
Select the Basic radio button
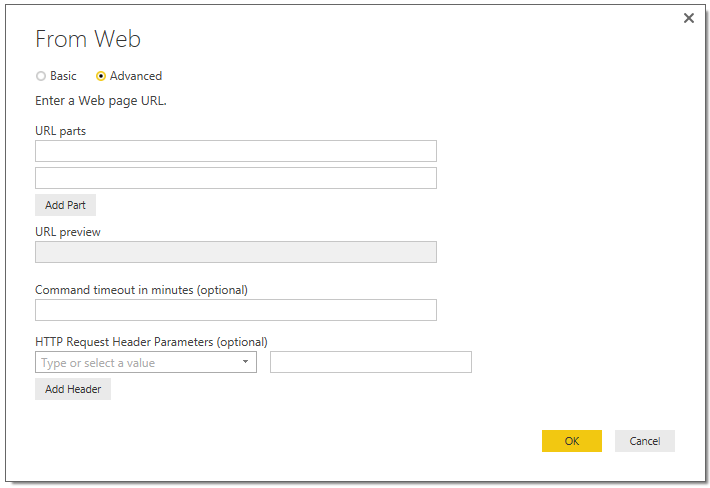tap(41, 76)
